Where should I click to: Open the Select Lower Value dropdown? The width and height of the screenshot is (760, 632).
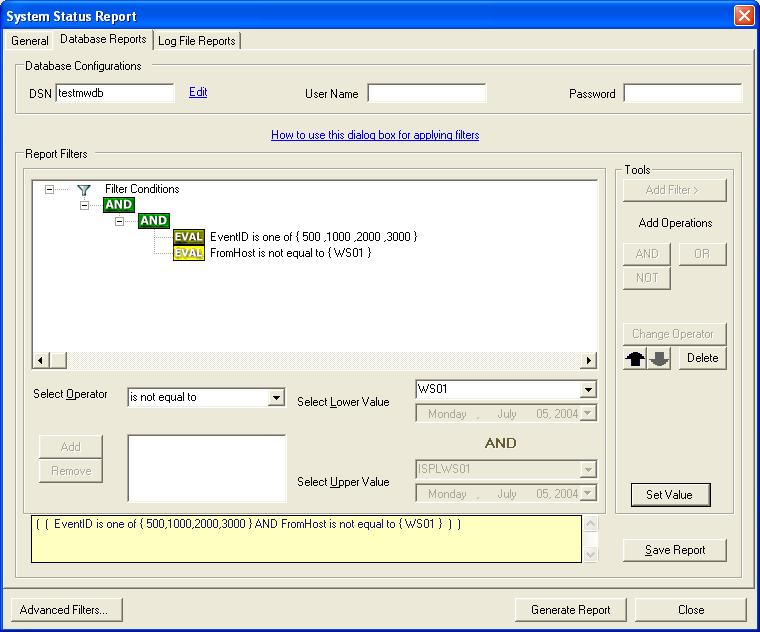point(588,390)
